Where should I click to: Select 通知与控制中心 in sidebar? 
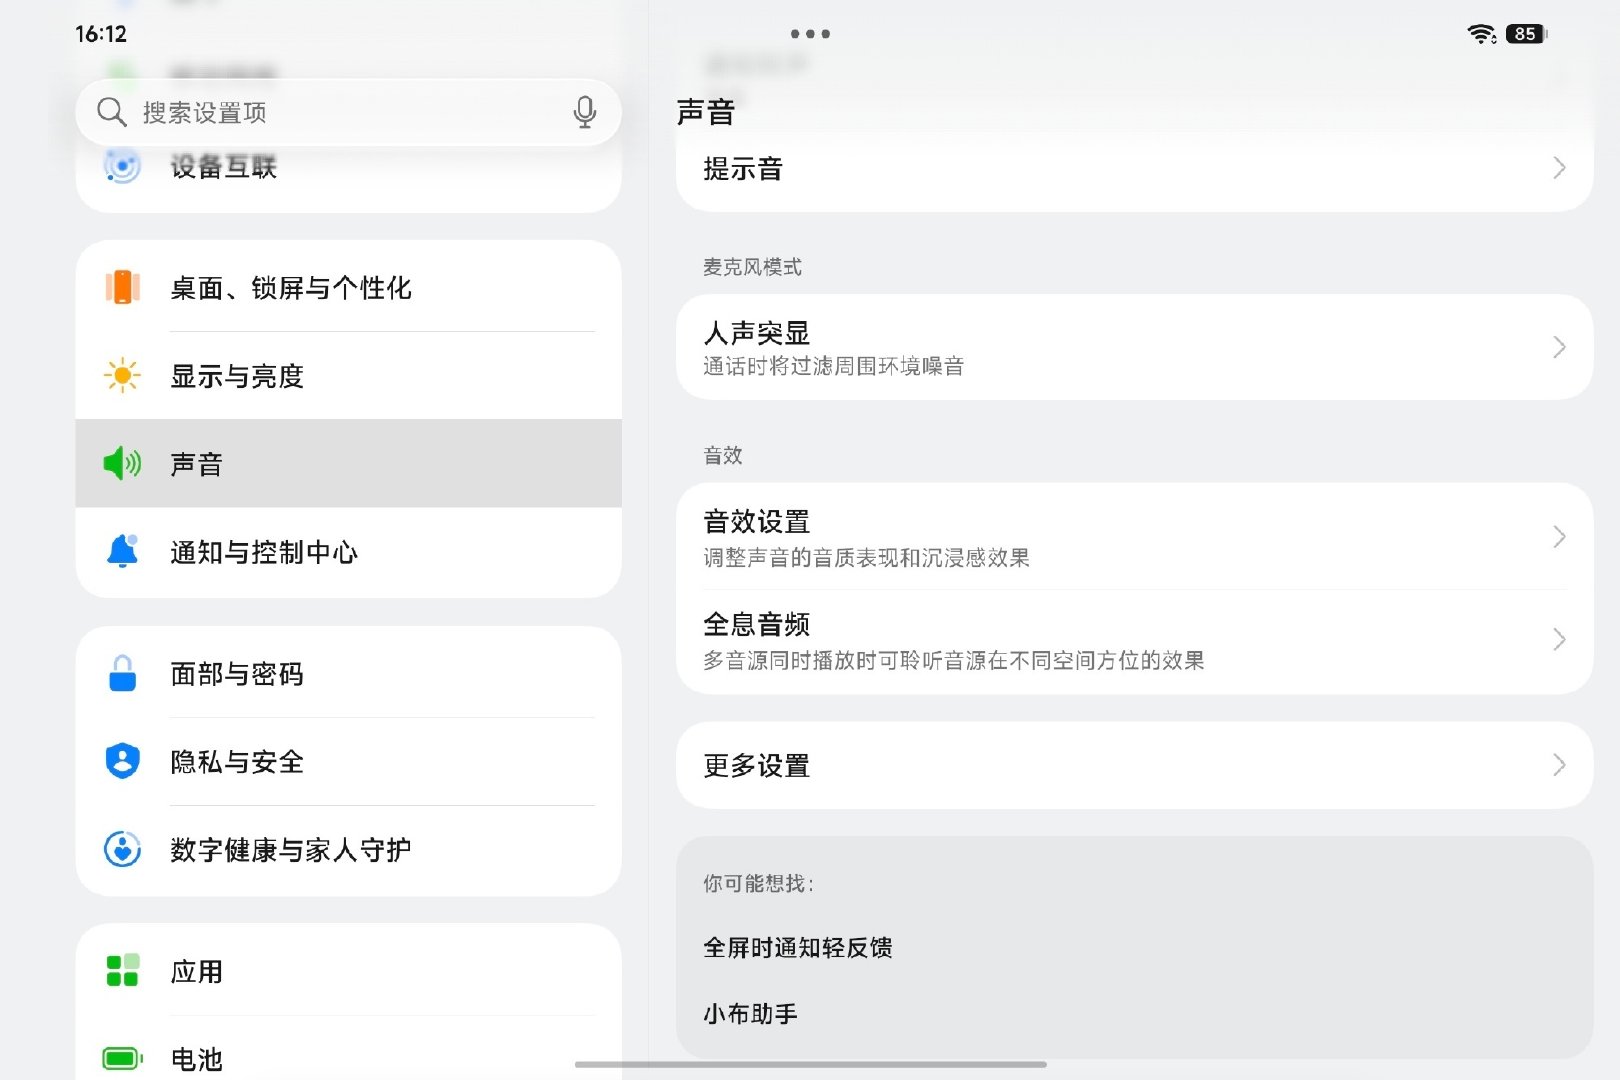[348, 551]
